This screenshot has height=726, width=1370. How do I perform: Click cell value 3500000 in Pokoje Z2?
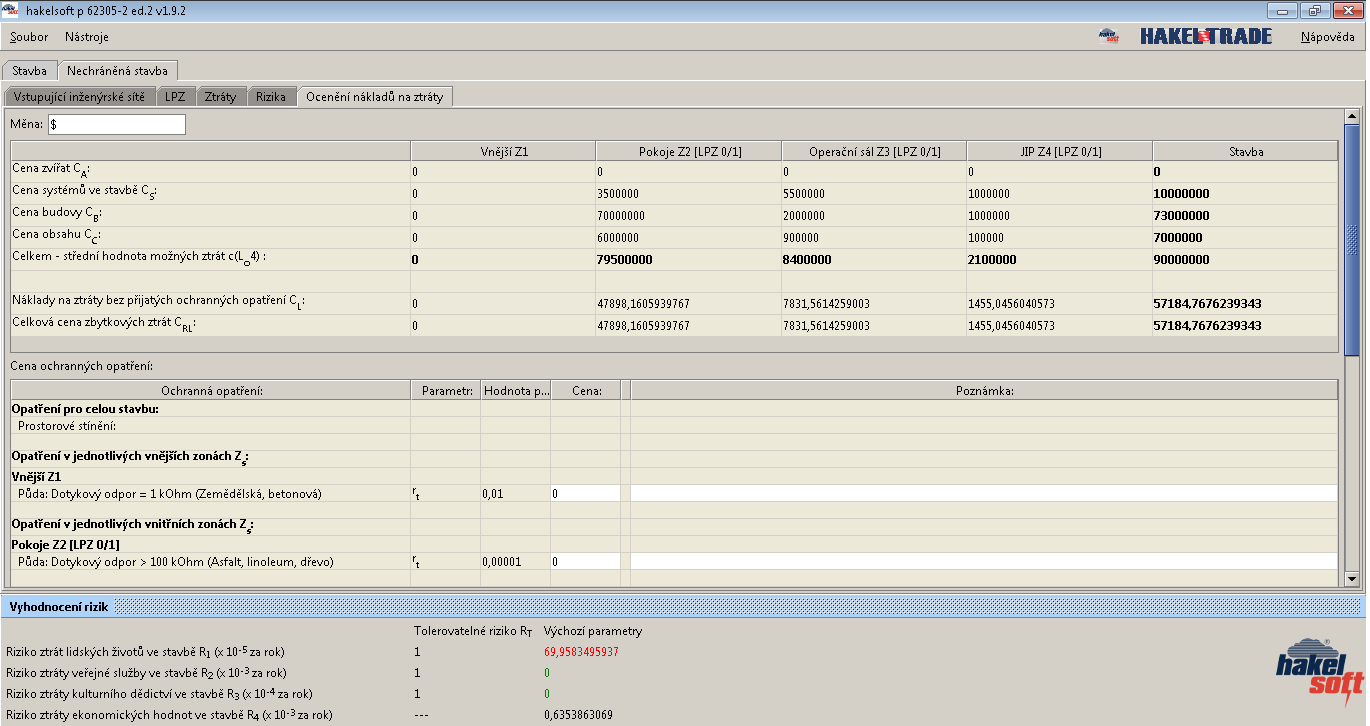click(x=618, y=194)
